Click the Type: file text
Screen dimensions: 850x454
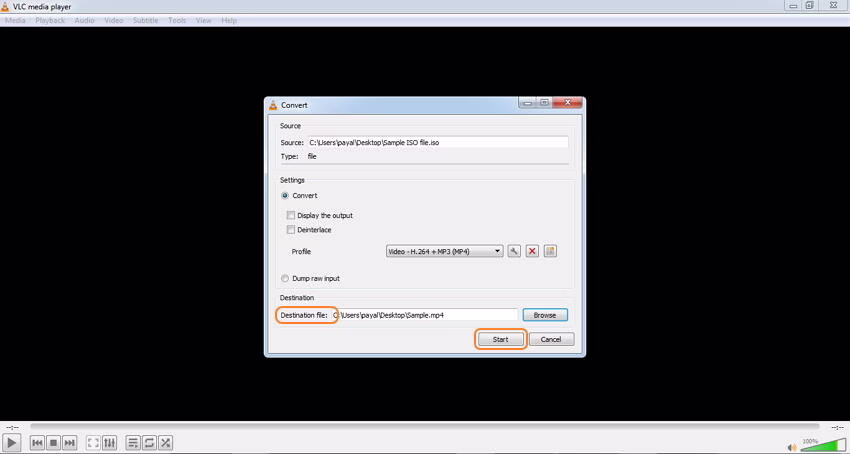coord(299,156)
